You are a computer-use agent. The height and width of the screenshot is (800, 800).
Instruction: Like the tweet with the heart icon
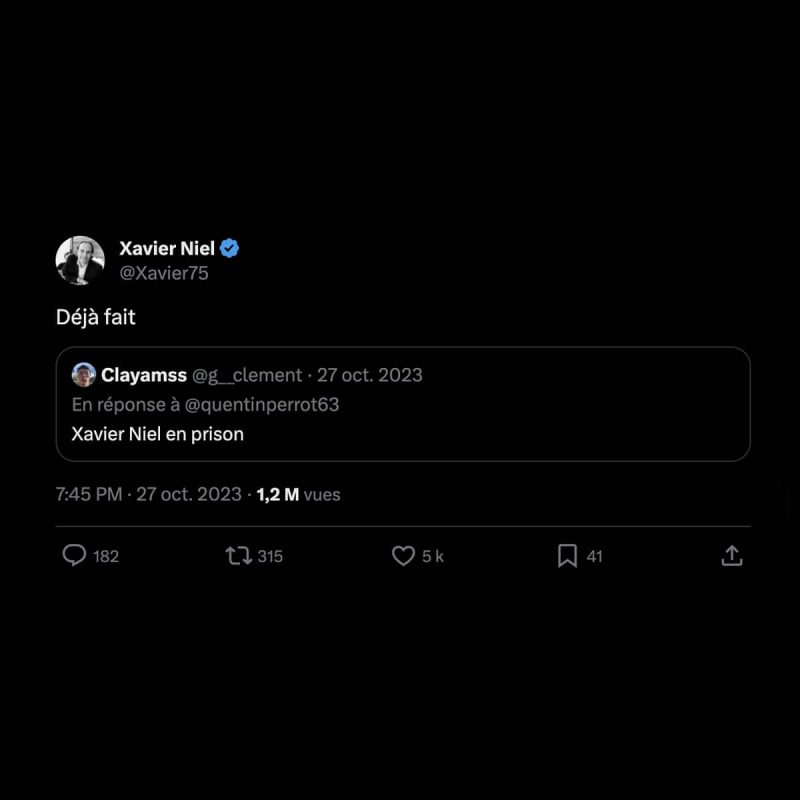(403, 556)
